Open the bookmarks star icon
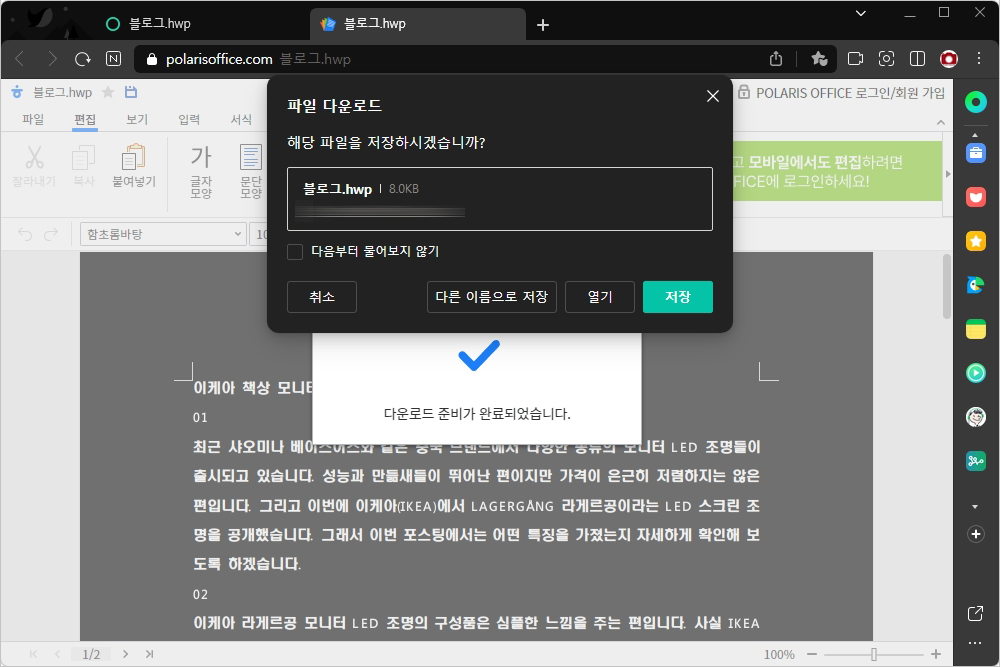 820,59
